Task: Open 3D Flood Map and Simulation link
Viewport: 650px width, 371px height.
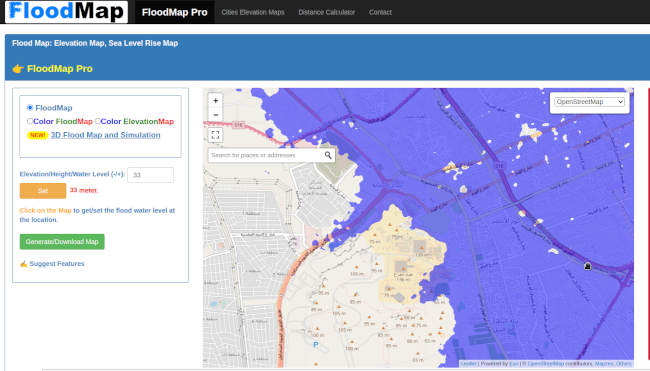Action: 105,135
